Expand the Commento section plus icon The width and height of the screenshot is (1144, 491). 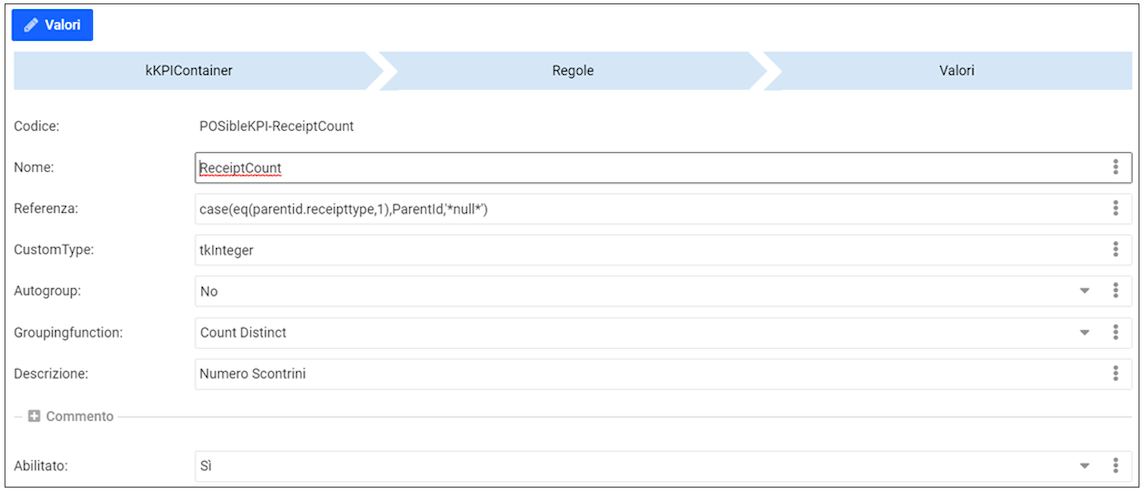pos(34,416)
